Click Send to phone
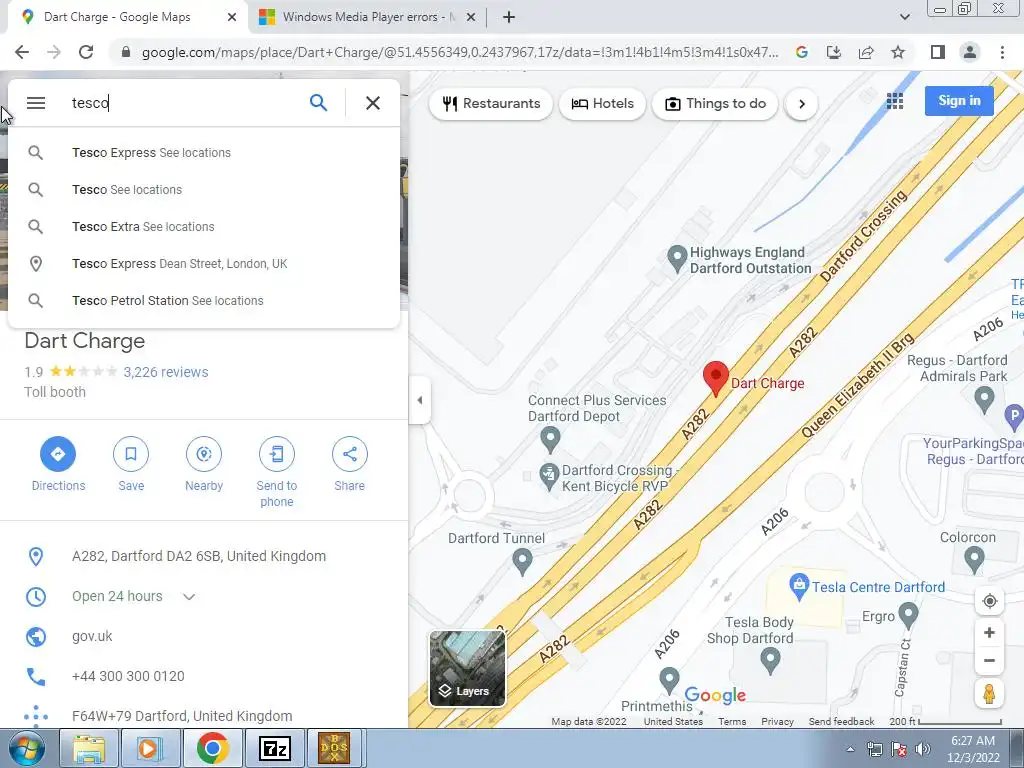1024x768 pixels. (277, 472)
